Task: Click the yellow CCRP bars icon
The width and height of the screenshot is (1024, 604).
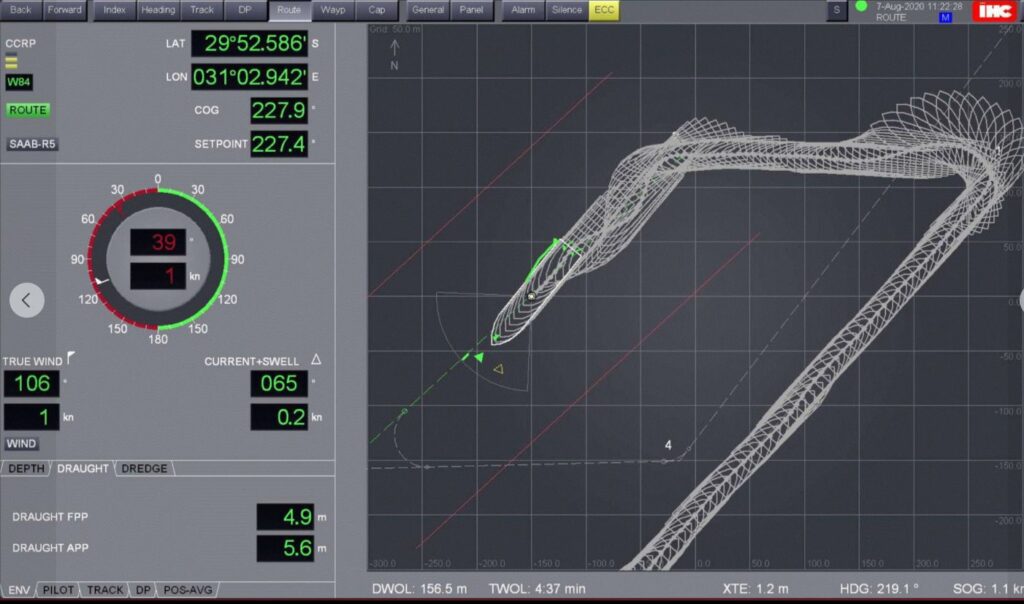Action: coord(12,61)
